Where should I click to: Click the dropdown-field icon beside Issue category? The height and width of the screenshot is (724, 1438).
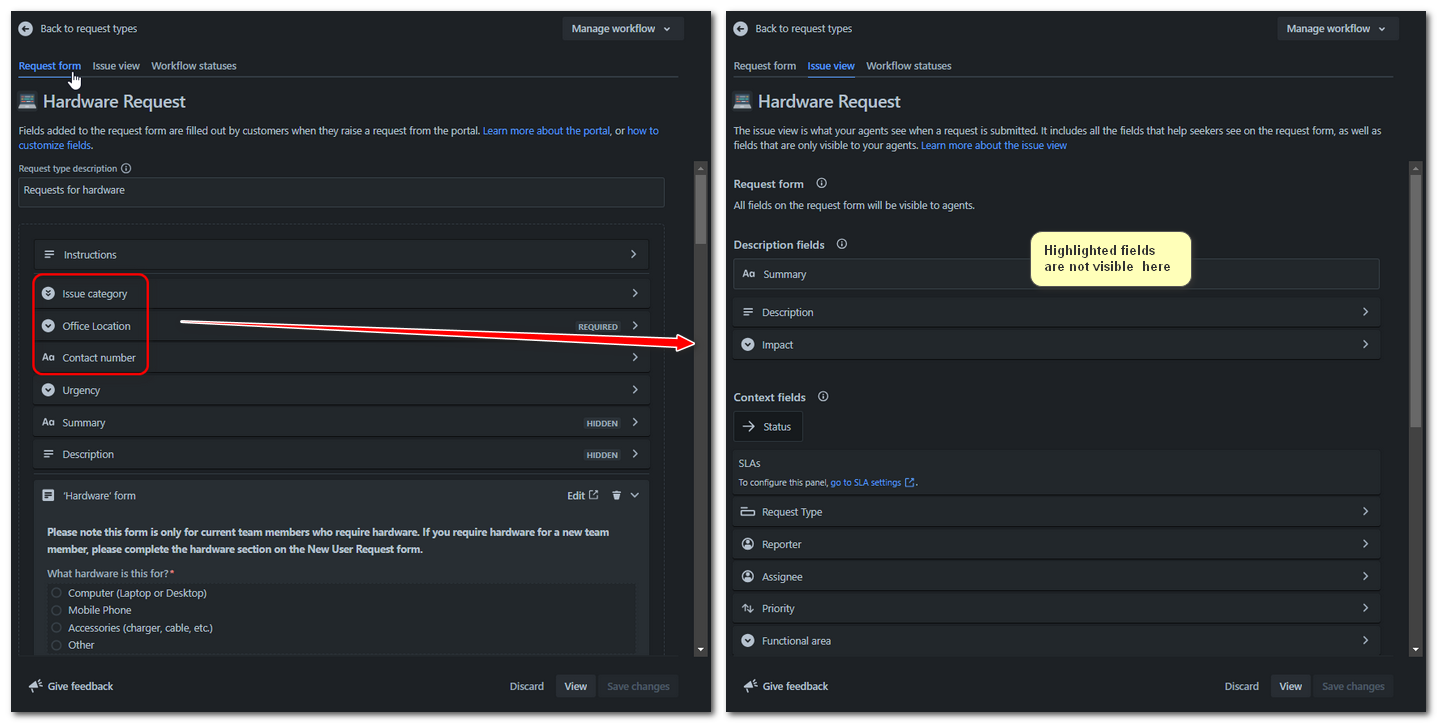pos(48,293)
